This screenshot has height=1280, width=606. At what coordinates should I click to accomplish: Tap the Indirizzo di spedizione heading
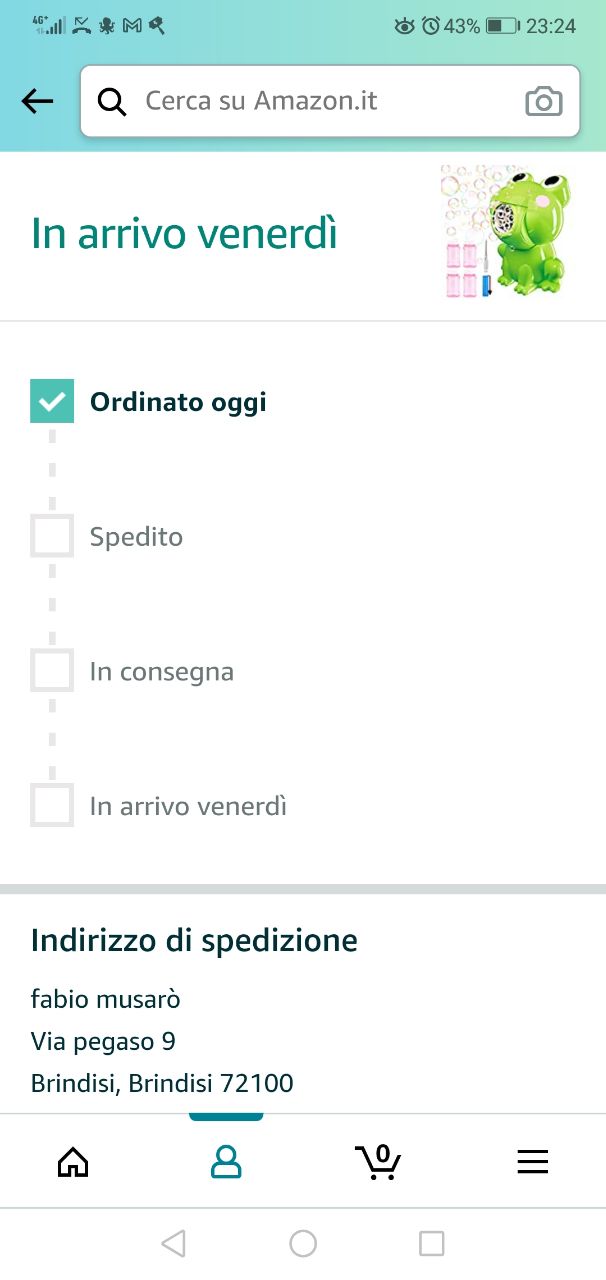pyautogui.click(x=194, y=941)
